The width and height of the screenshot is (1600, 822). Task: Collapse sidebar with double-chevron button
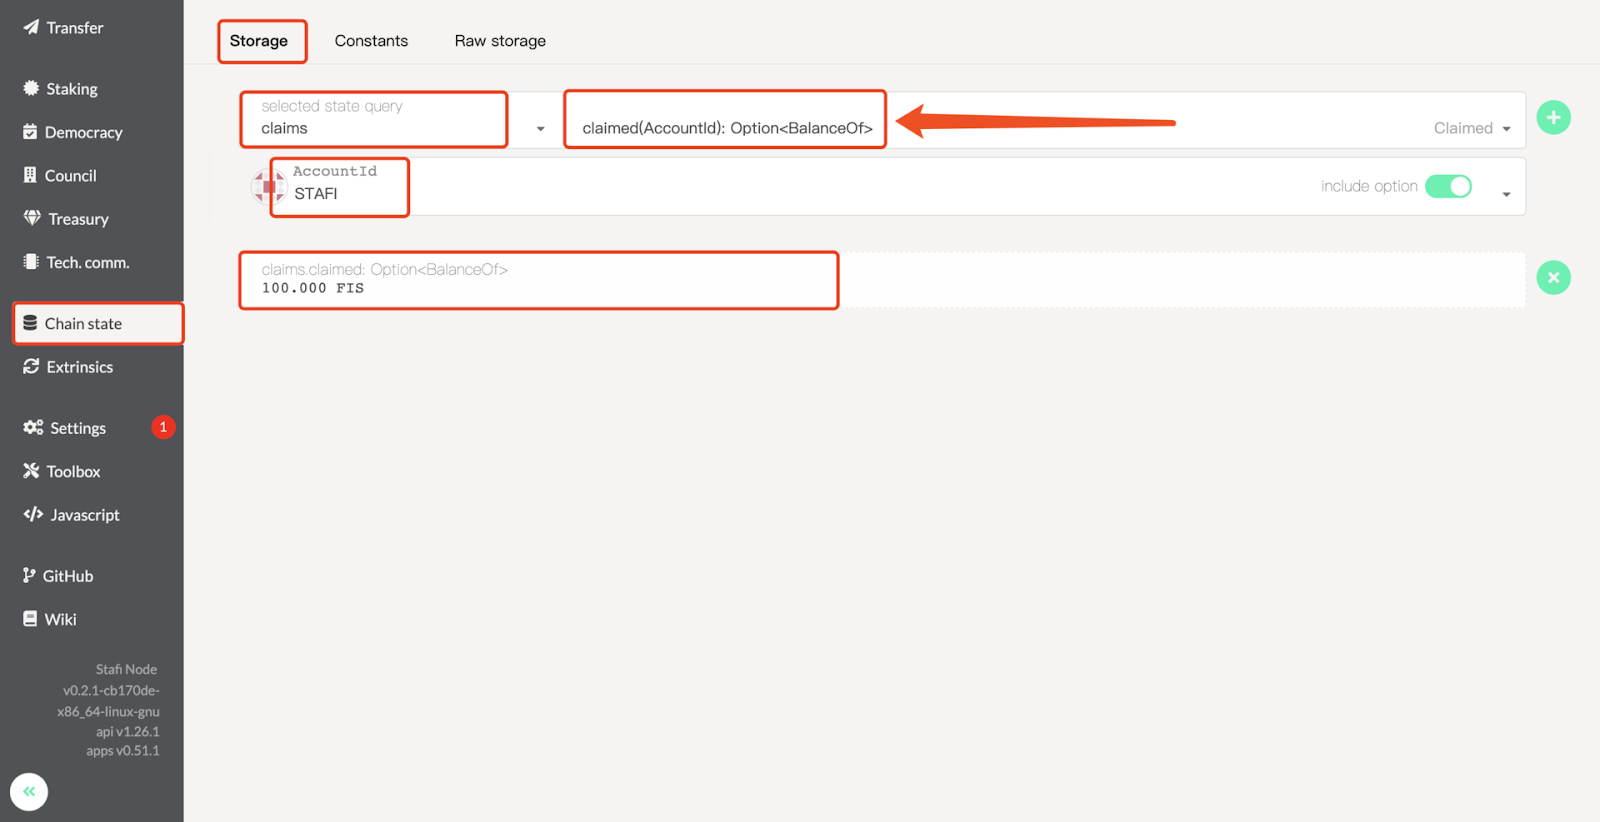(29, 792)
